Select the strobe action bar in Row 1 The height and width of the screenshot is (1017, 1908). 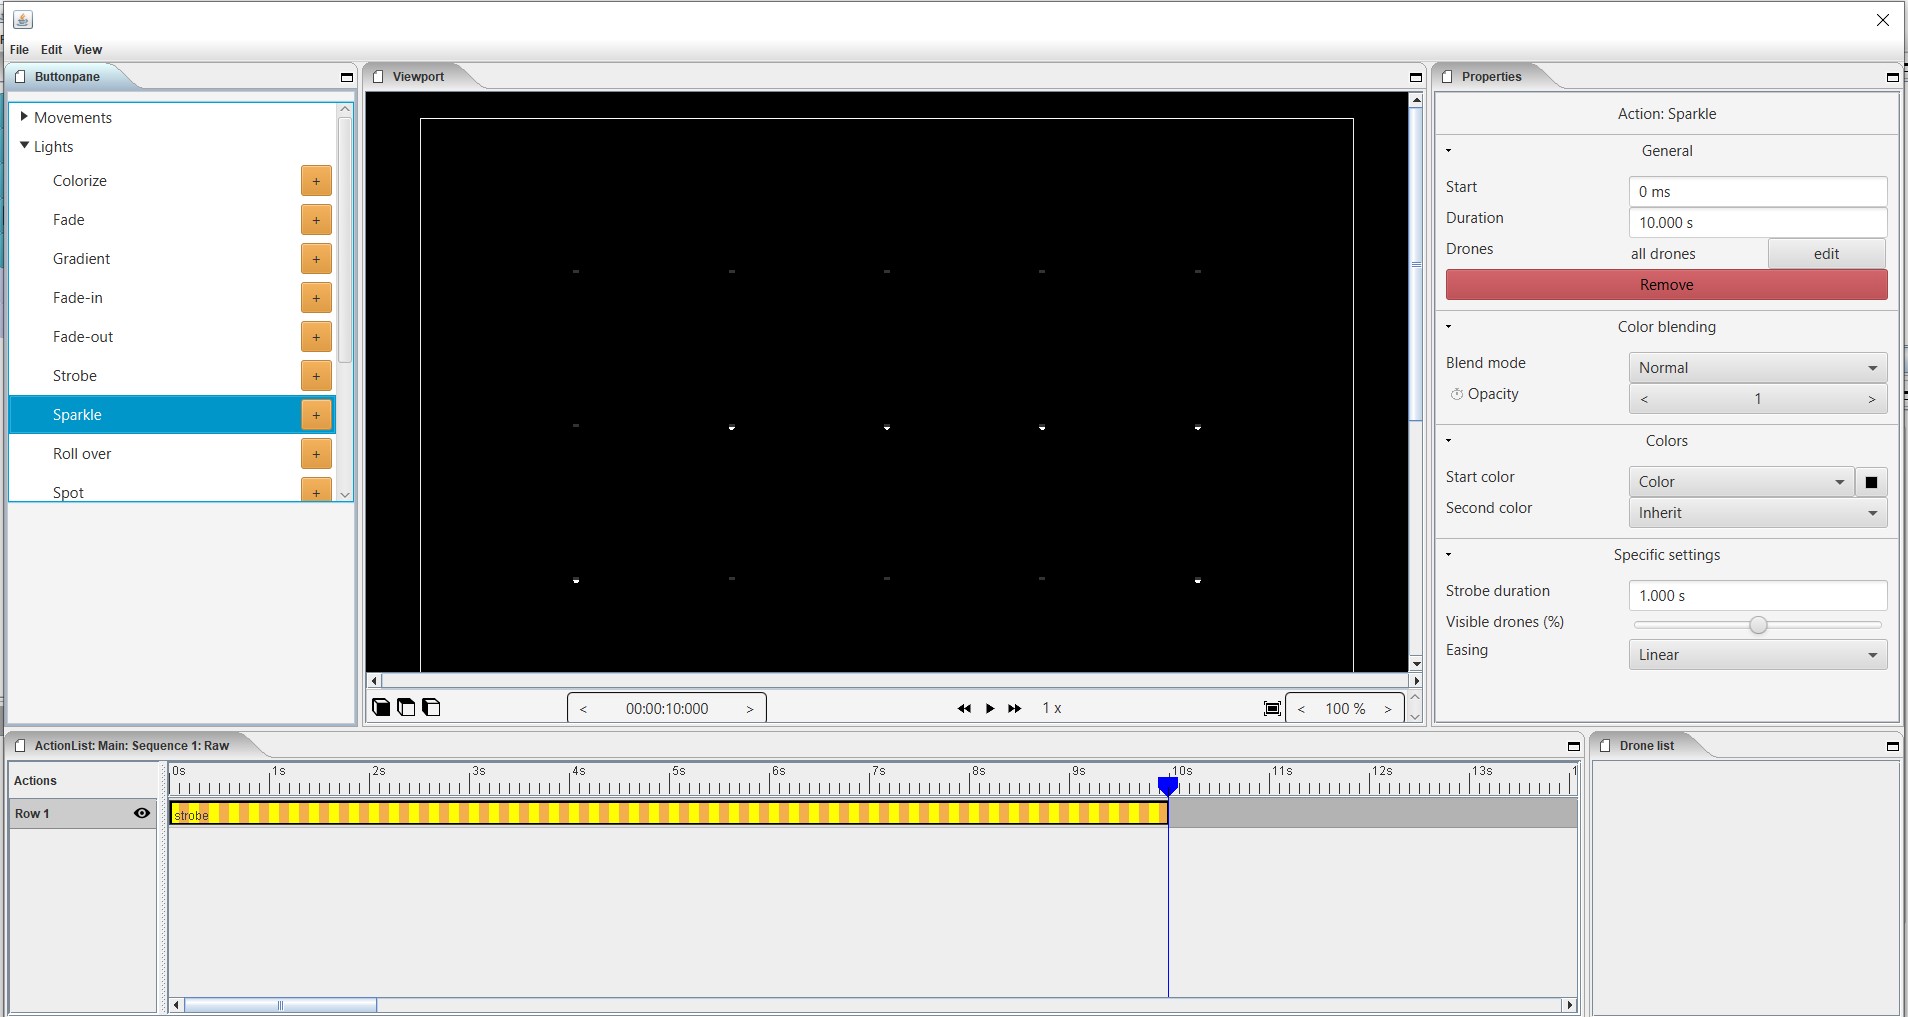[668, 813]
